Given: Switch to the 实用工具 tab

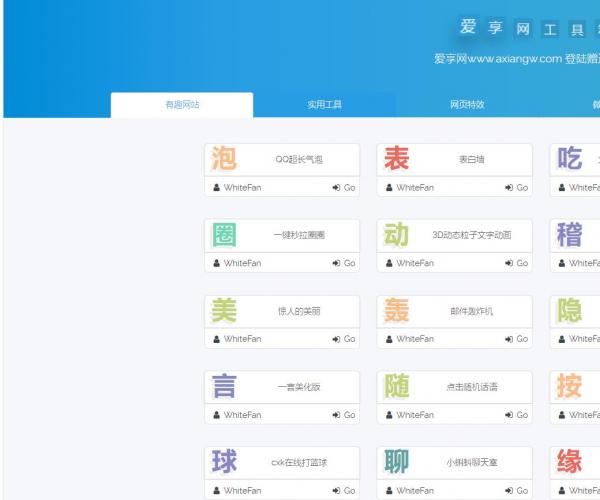Looking at the screenshot, I should 324,104.
